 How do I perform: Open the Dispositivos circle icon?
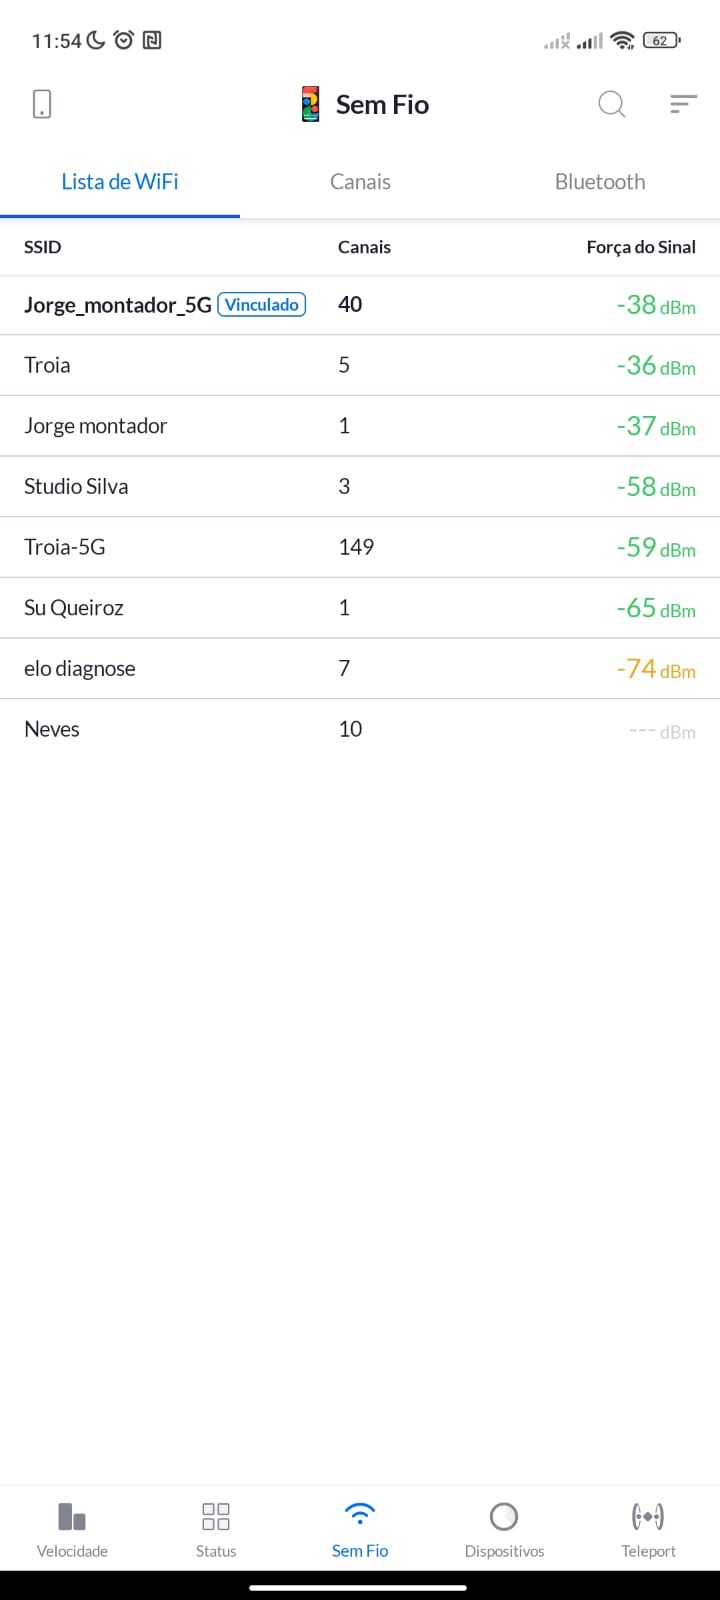click(504, 1517)
